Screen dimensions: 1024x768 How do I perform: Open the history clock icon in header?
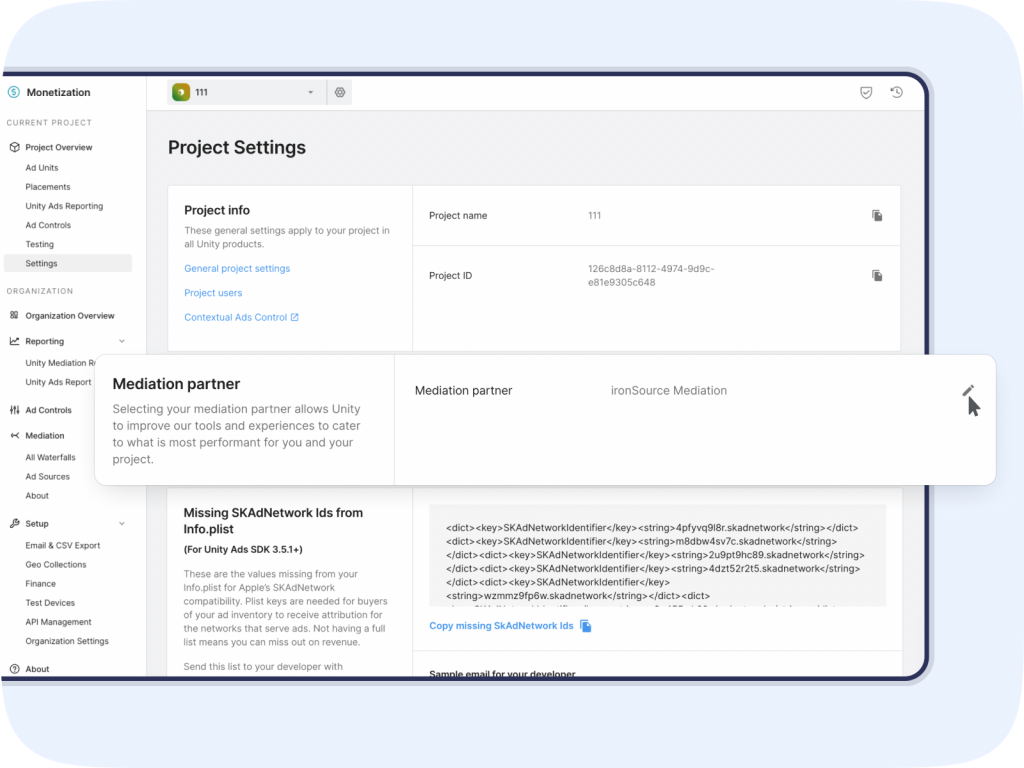click(897, 93)
